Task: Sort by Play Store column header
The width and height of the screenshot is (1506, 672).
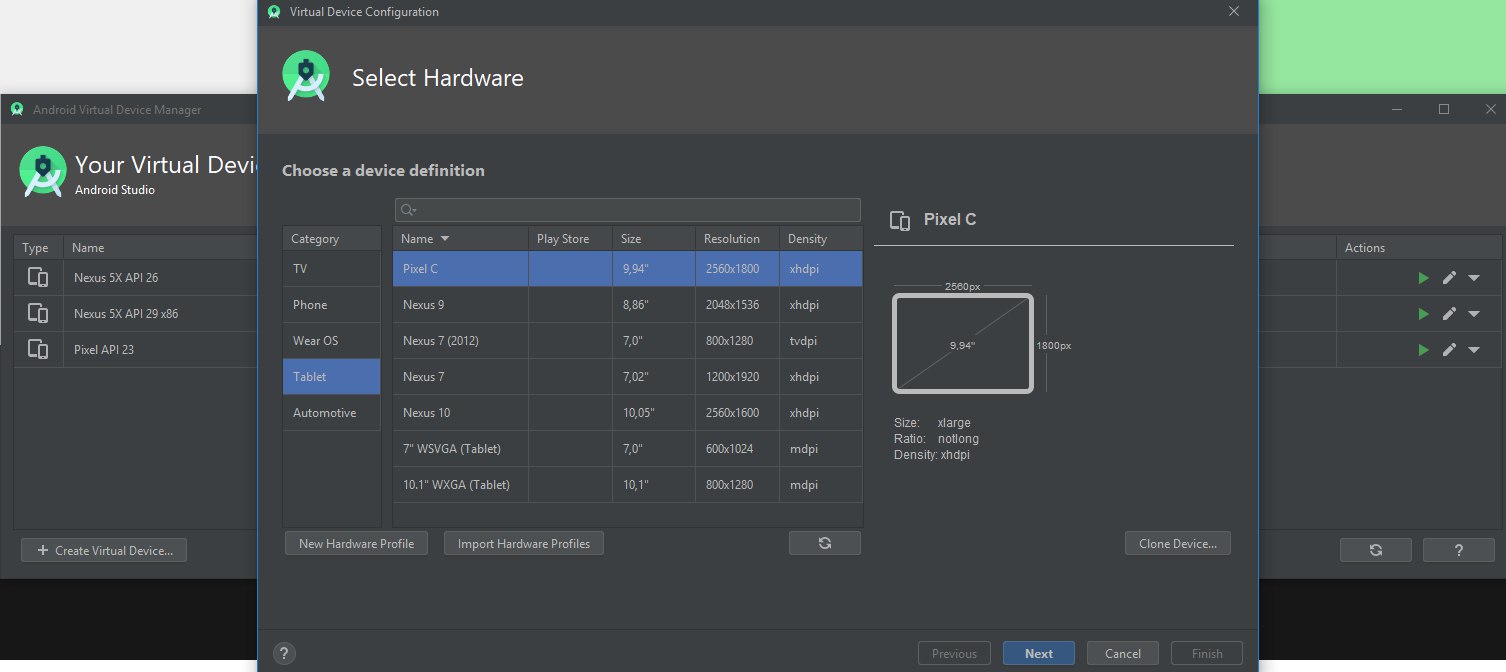Action: [x=571, y=239]
